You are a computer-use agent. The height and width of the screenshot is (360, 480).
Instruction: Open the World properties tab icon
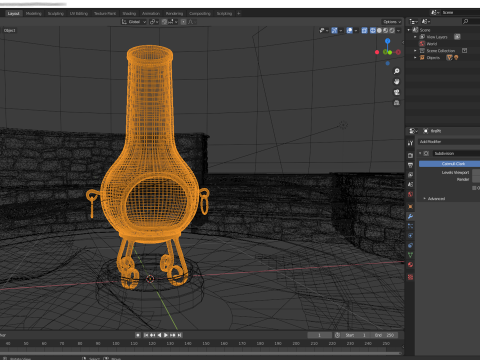[x=410, y=194]
